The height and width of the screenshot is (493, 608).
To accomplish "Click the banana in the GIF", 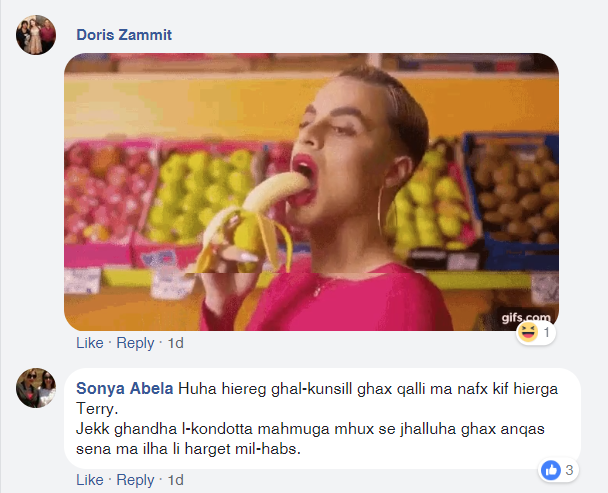I will (x=245, y=225).
